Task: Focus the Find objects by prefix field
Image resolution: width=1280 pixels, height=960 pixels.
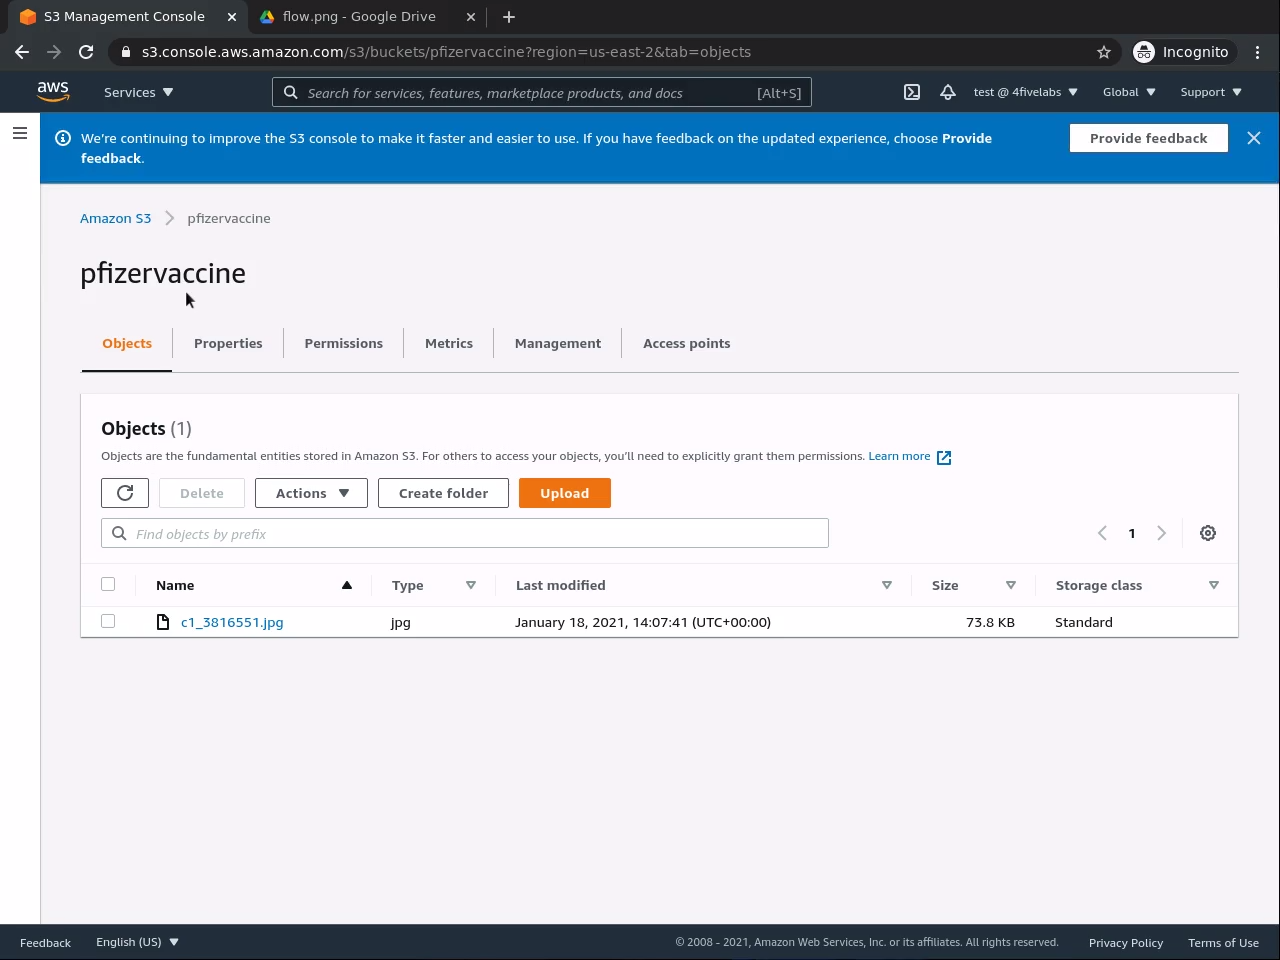Action: (465, 533)
